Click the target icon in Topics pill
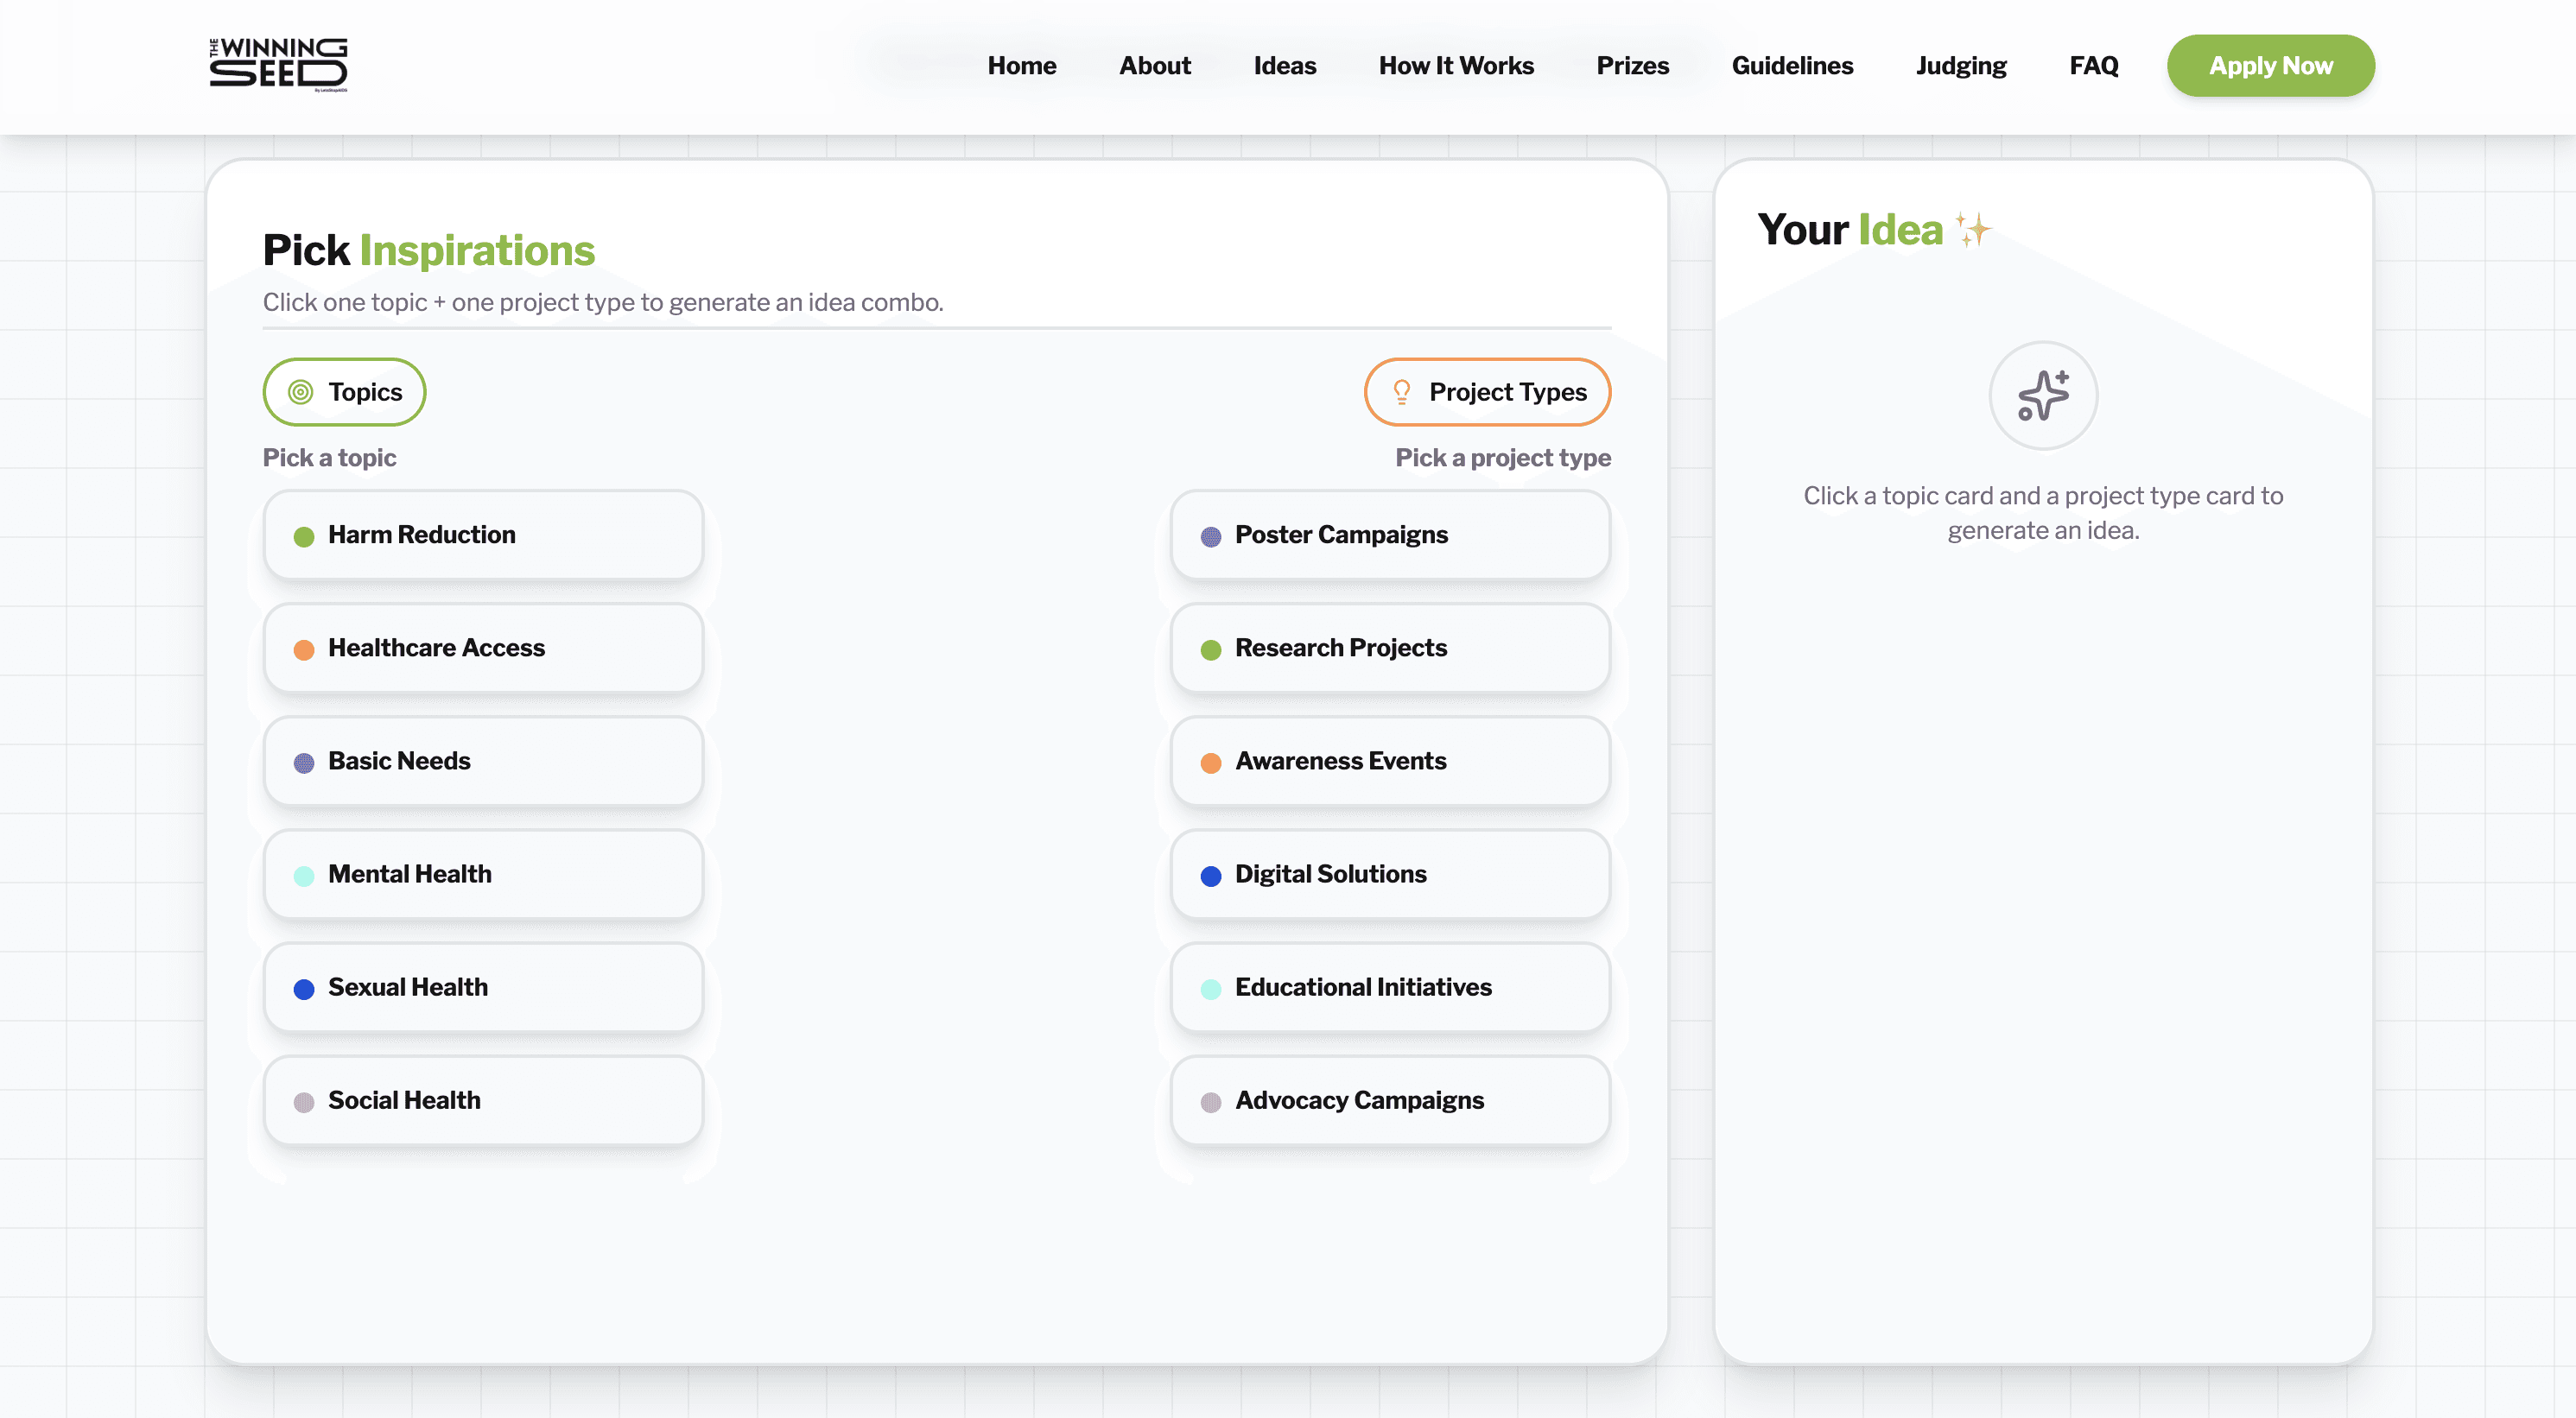 point(301,392)
